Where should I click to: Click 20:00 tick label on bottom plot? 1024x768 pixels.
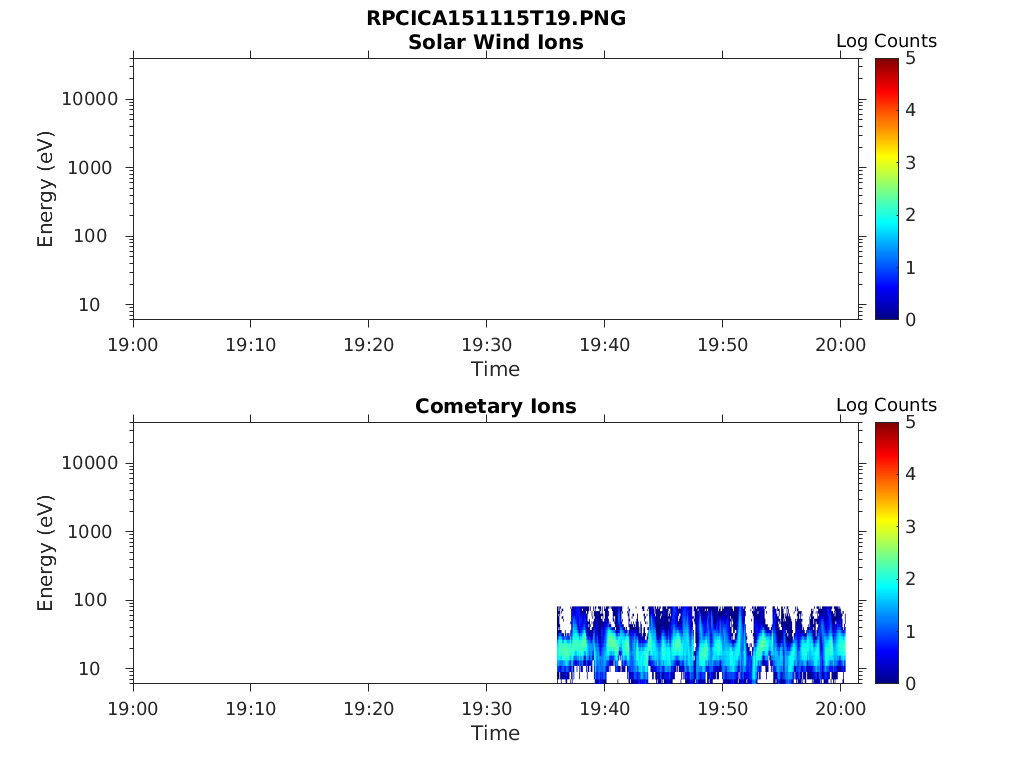point(840,709)
